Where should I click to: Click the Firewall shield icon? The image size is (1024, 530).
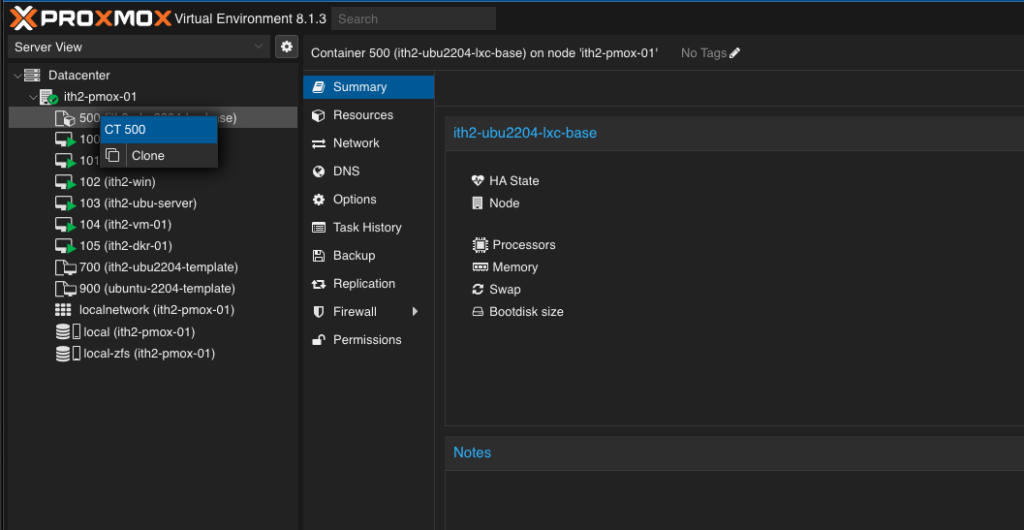[319, 312]
